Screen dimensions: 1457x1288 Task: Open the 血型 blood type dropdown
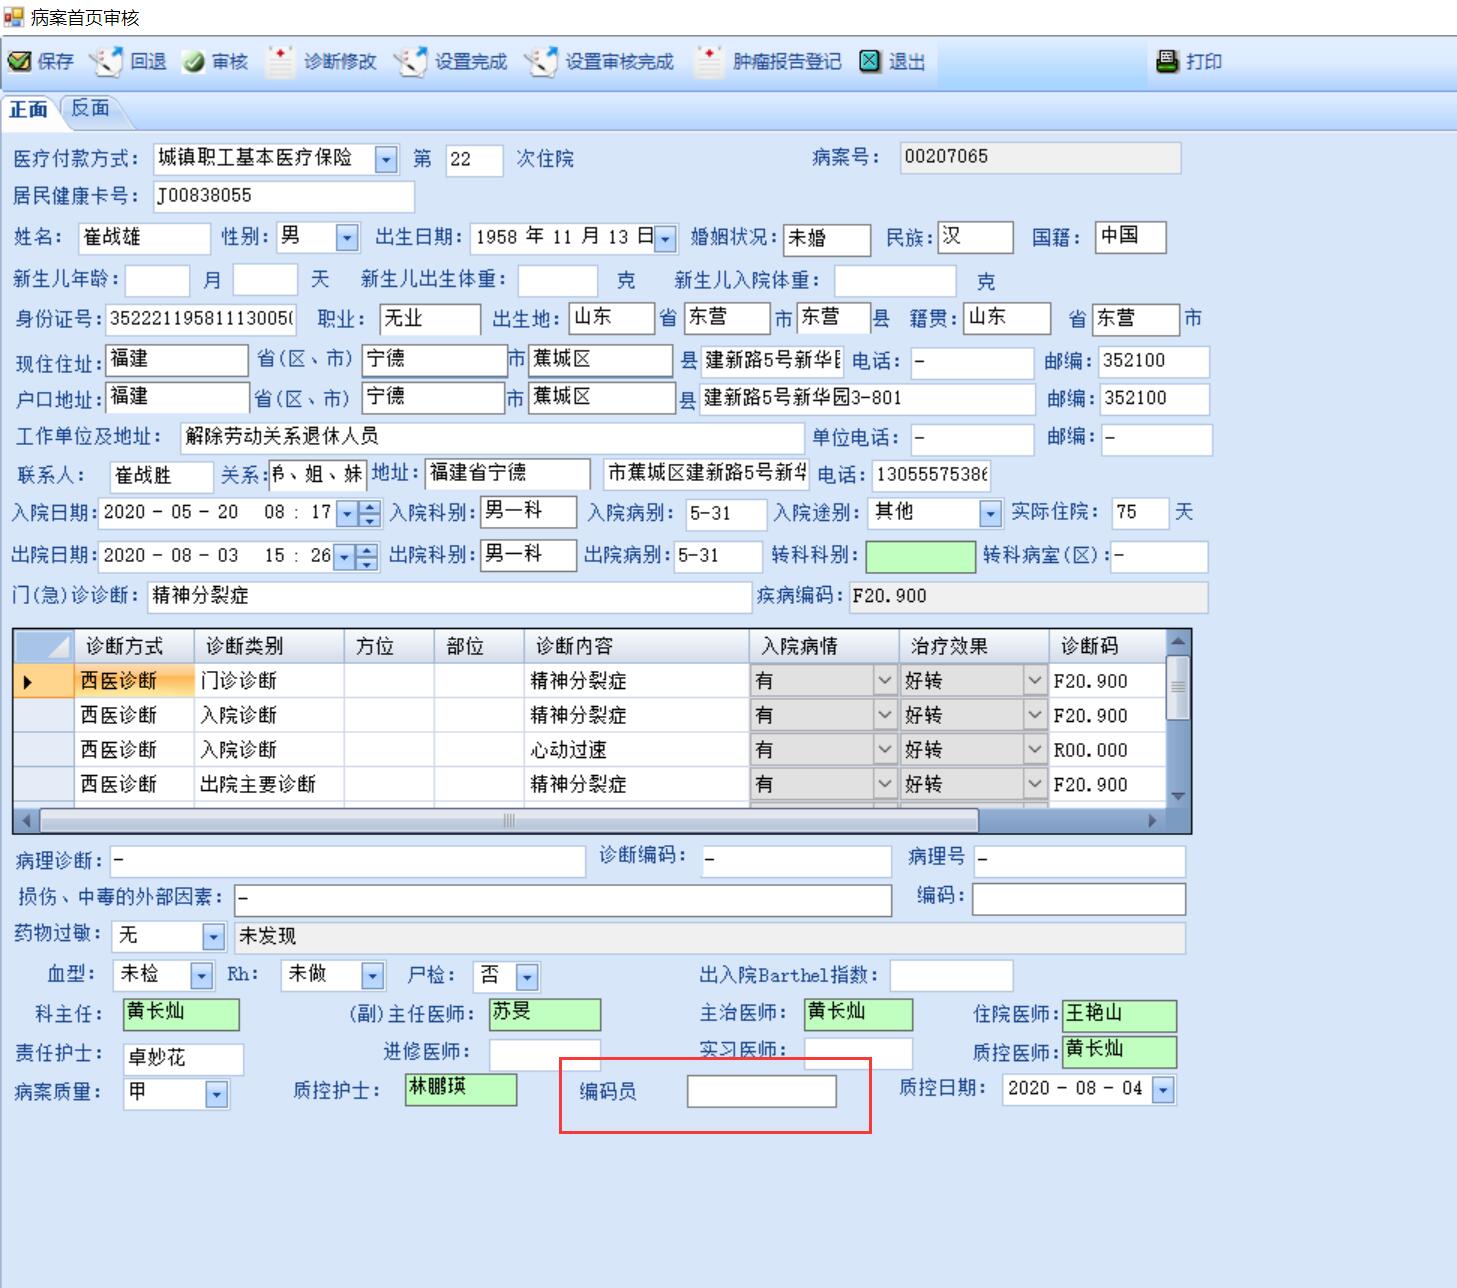201,976
